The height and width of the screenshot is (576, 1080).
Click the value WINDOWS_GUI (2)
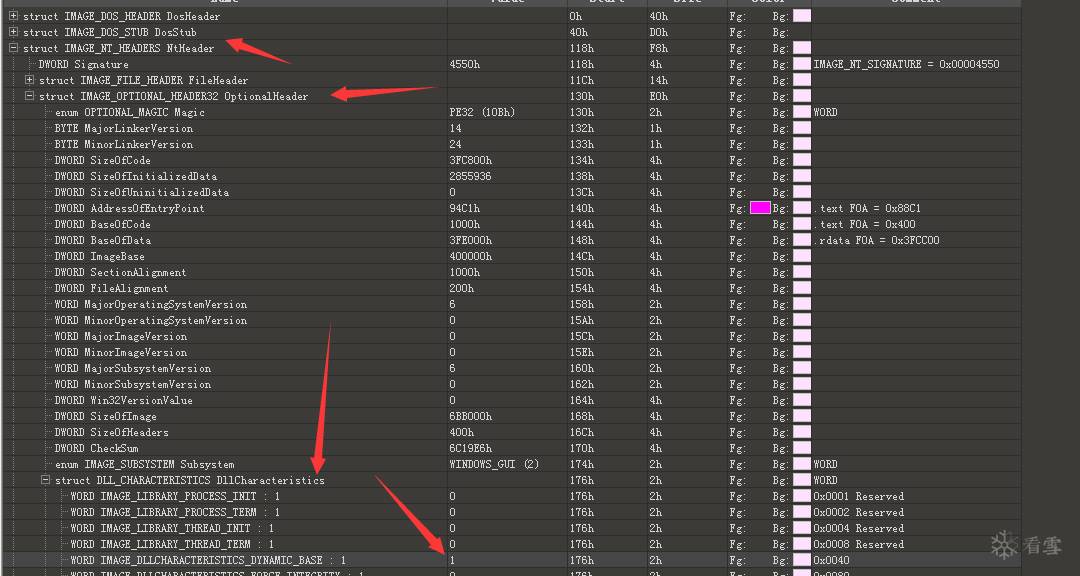pyautogui.click(x=494, y=464)
